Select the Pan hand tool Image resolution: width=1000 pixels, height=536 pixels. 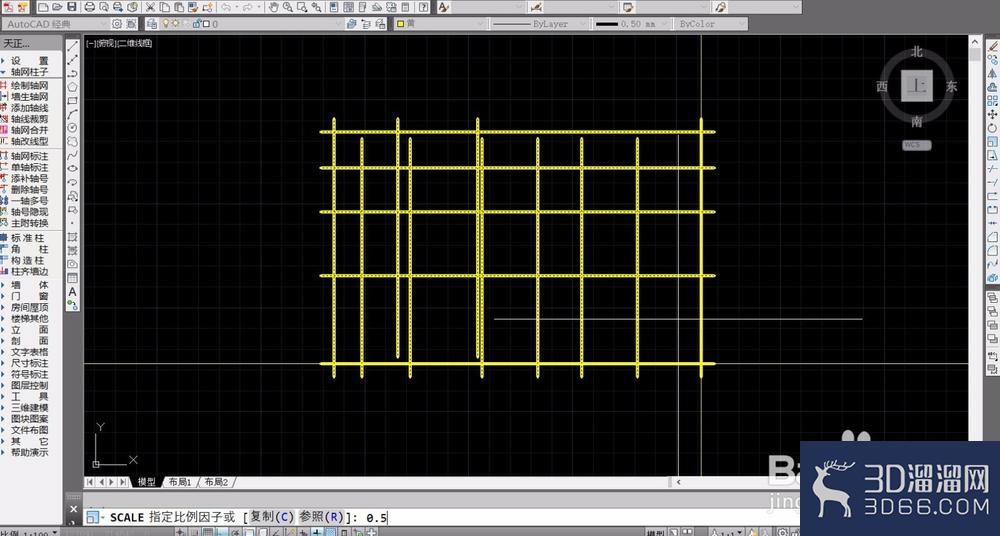[274, 7]
